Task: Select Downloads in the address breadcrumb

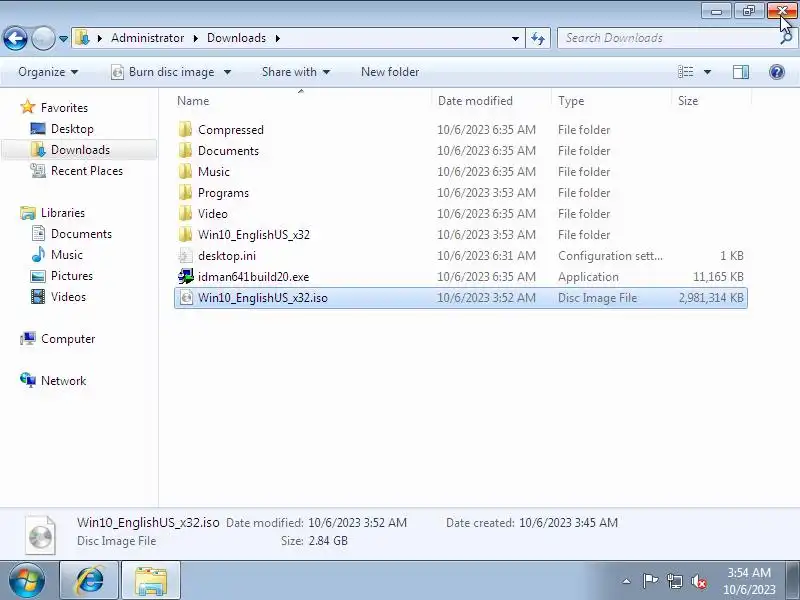Action: point(236,38)
